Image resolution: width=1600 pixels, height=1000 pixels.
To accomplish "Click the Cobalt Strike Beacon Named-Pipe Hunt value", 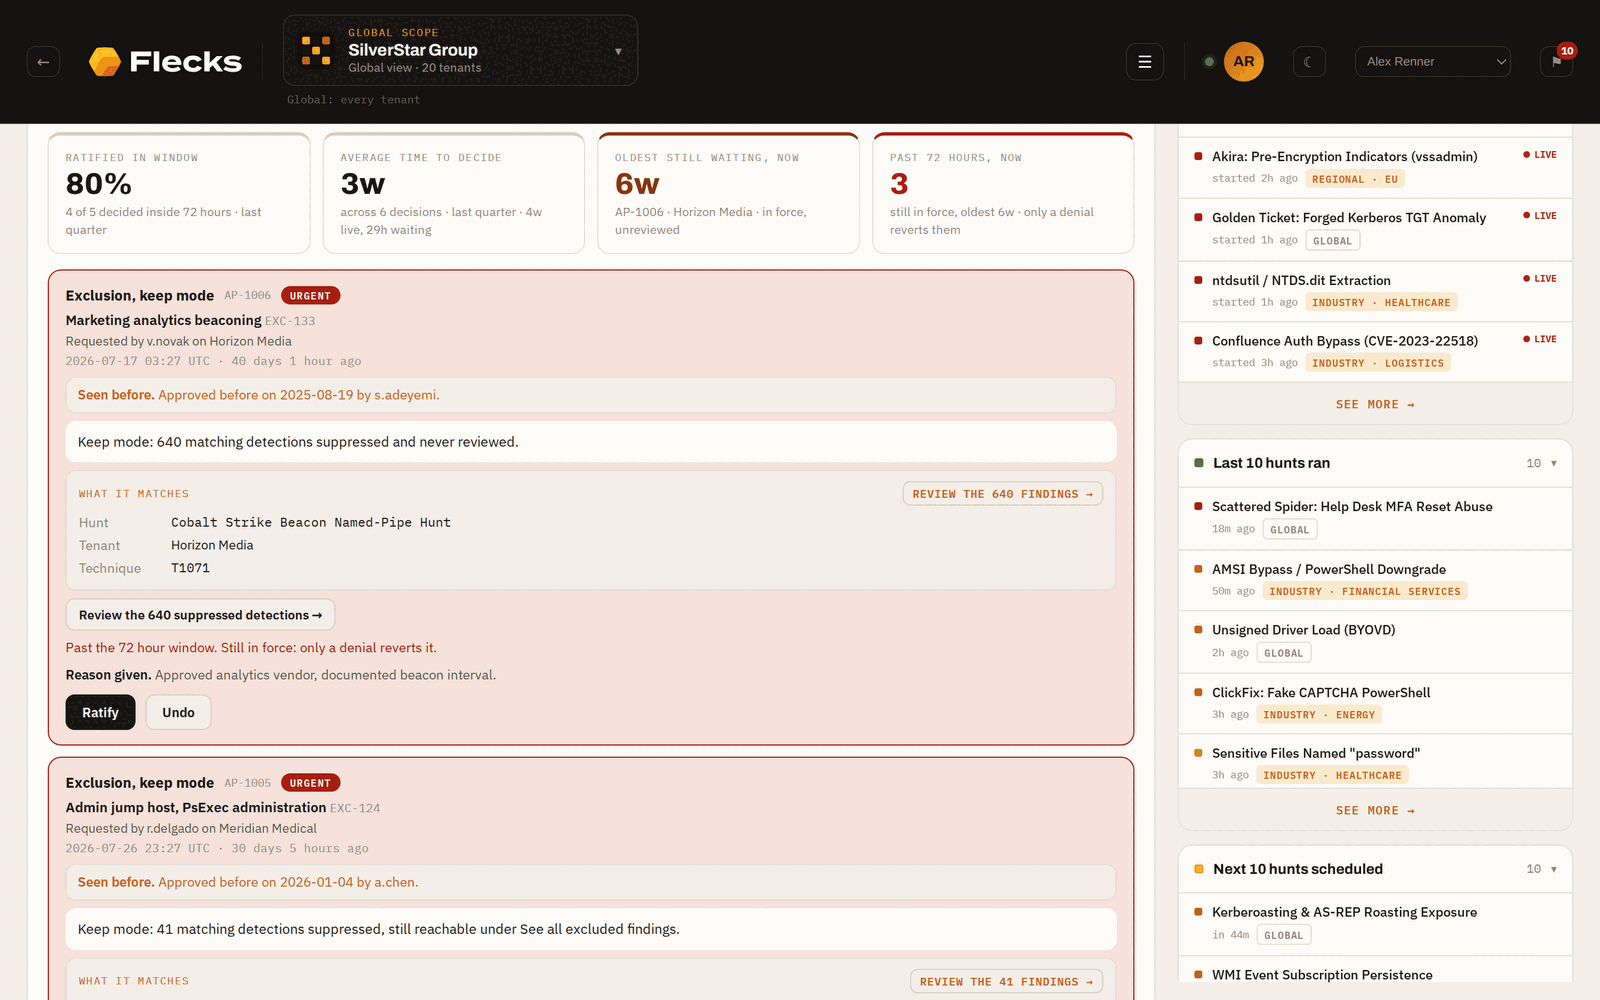I will pos(311,523).
